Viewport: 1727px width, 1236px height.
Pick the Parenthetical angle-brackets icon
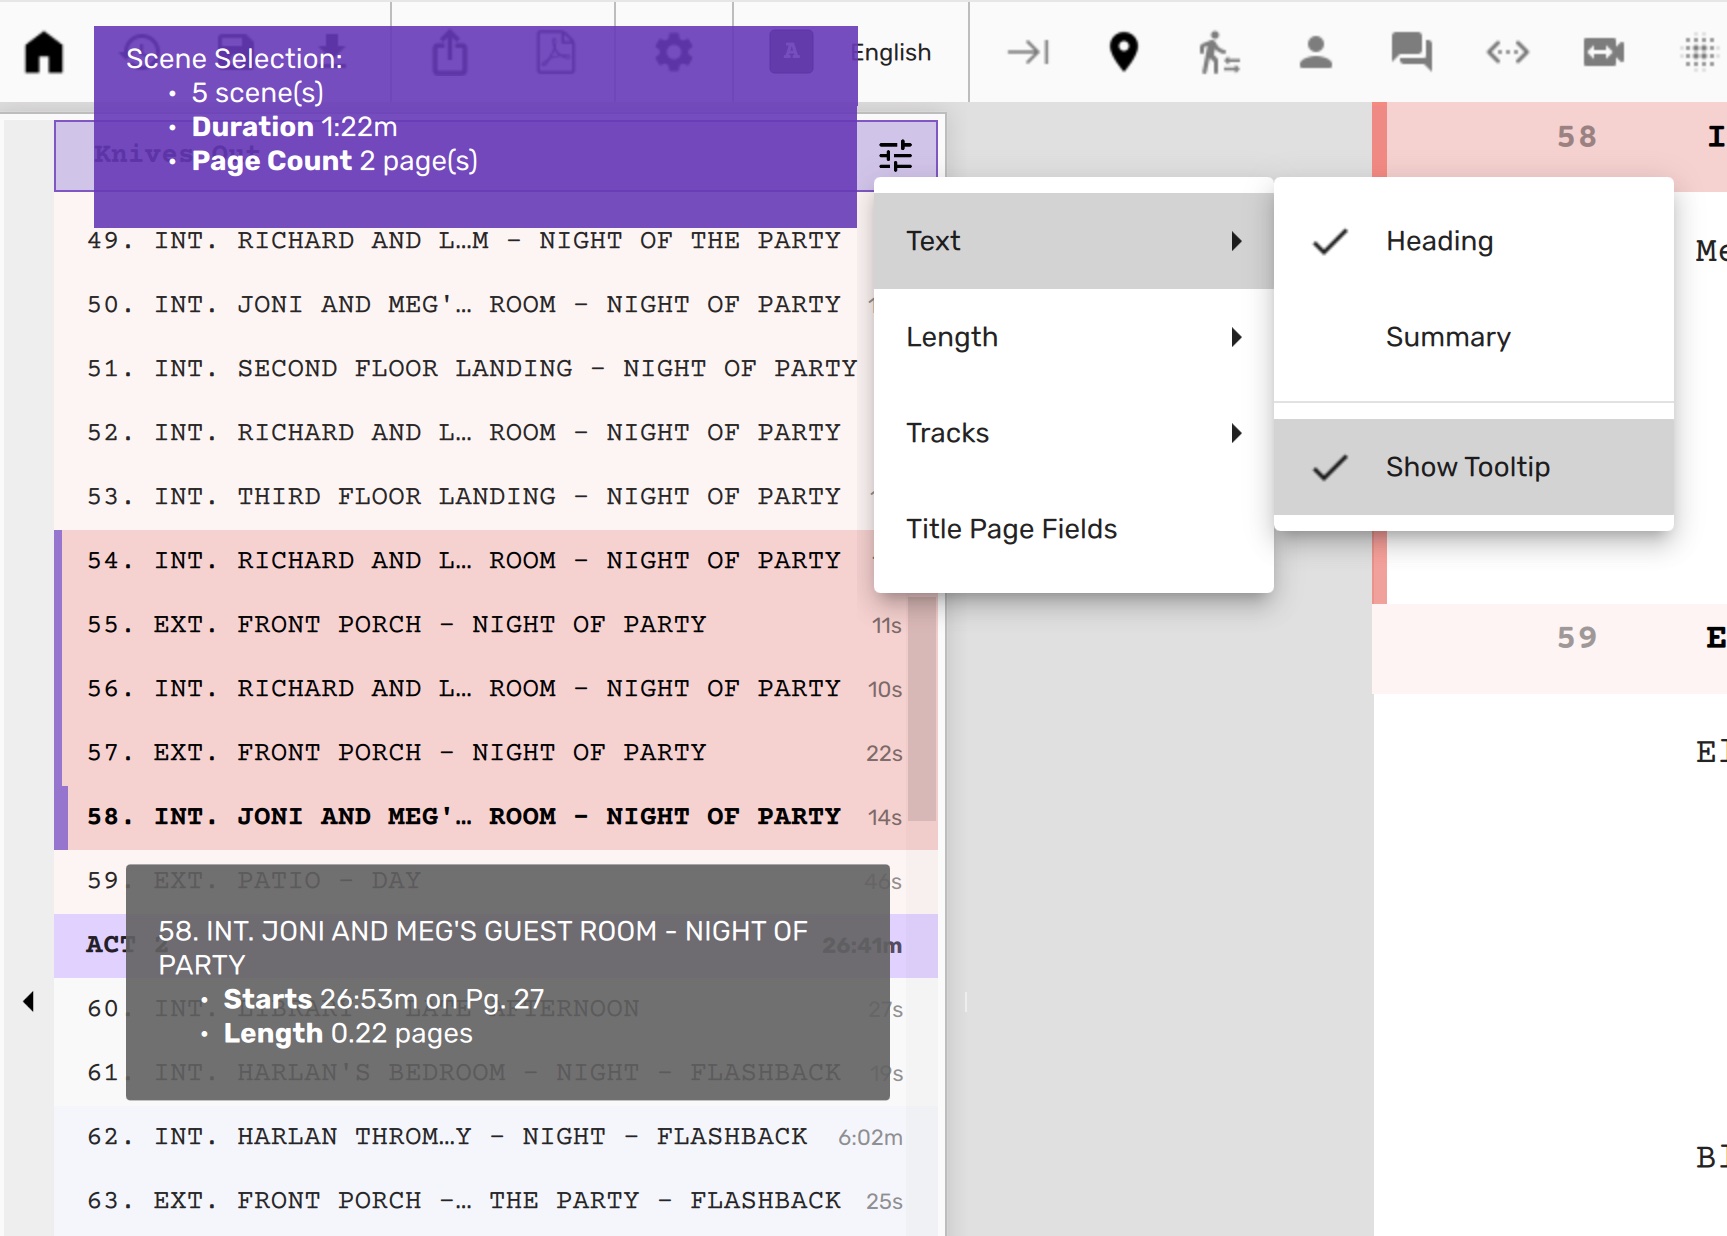[1507, 52]
